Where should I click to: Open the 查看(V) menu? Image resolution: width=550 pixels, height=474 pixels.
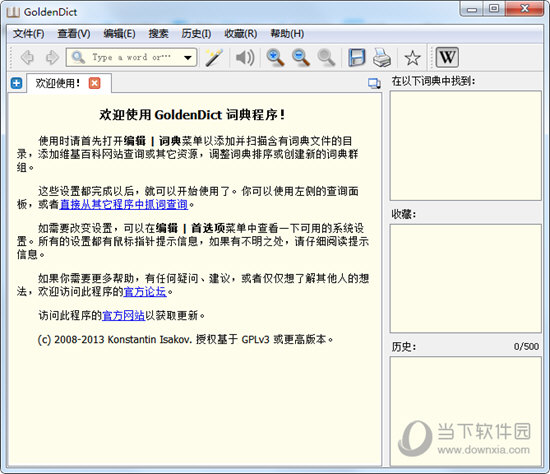74,34
